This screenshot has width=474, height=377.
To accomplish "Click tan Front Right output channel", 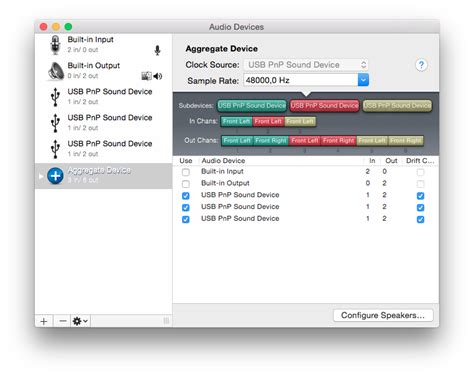I will tap(406, 140).
